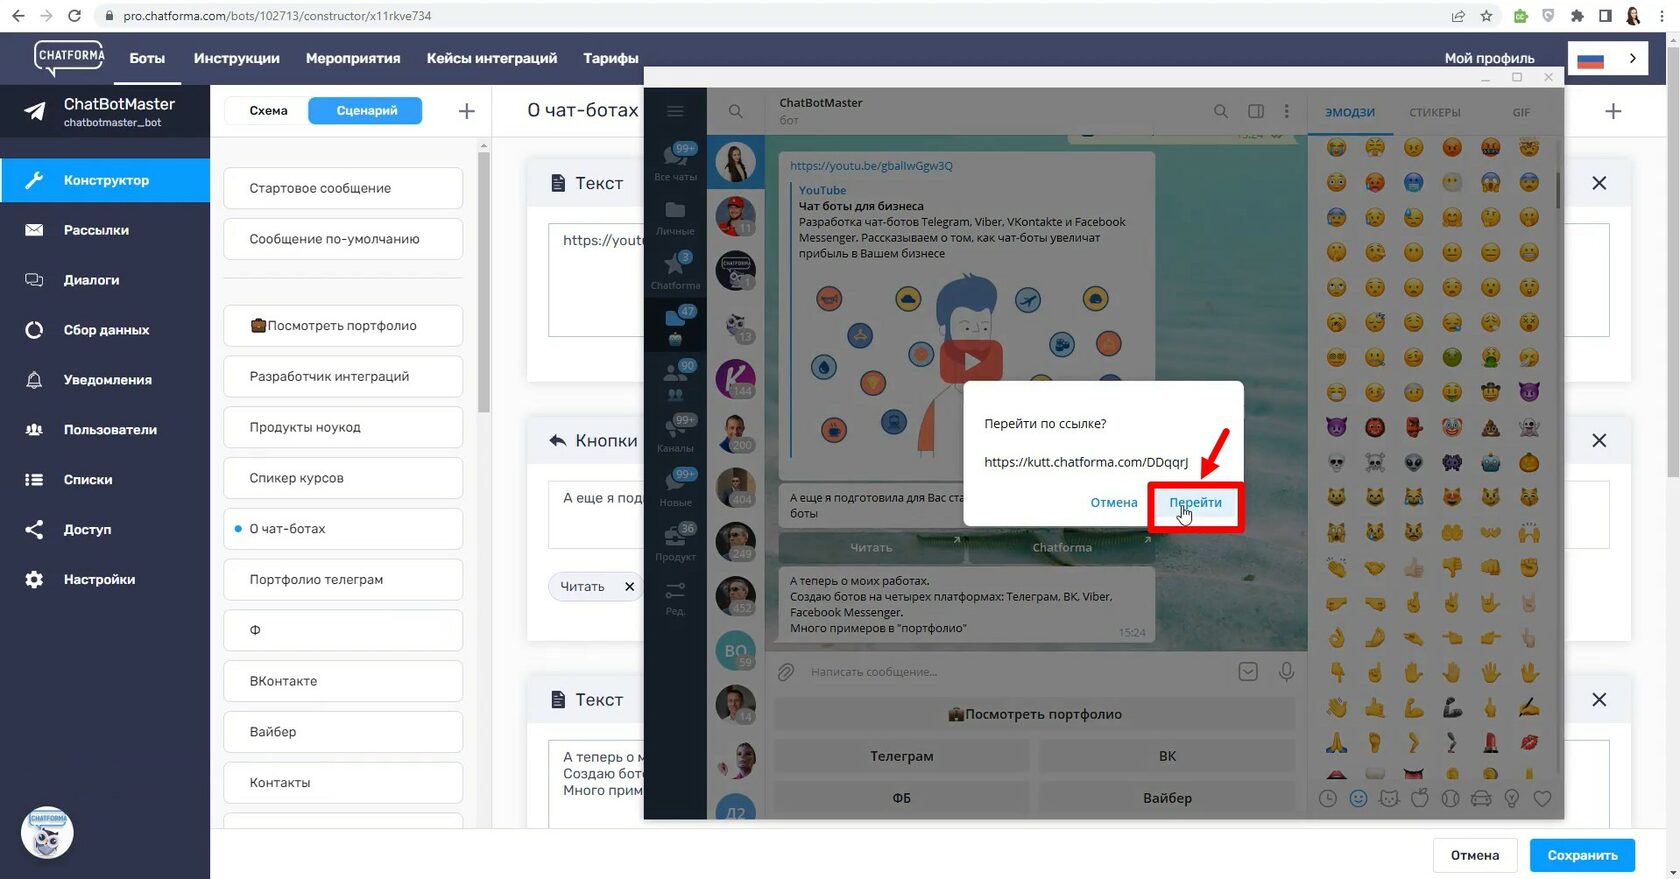This screenshot has width=1680, height=879.
Task: Open Telegram hamburger menu
Action: [x=675, y=111]
